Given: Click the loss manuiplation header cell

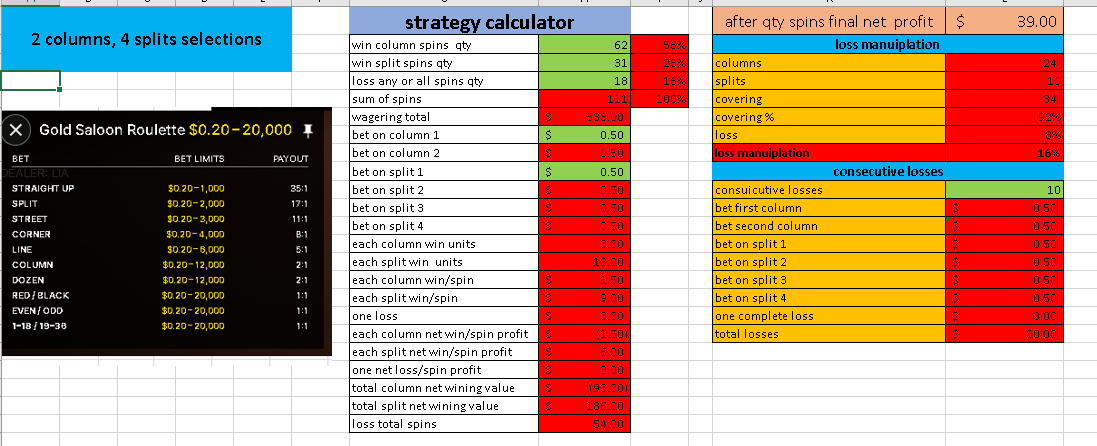Looking at the screenshot, I should [888, 45].
